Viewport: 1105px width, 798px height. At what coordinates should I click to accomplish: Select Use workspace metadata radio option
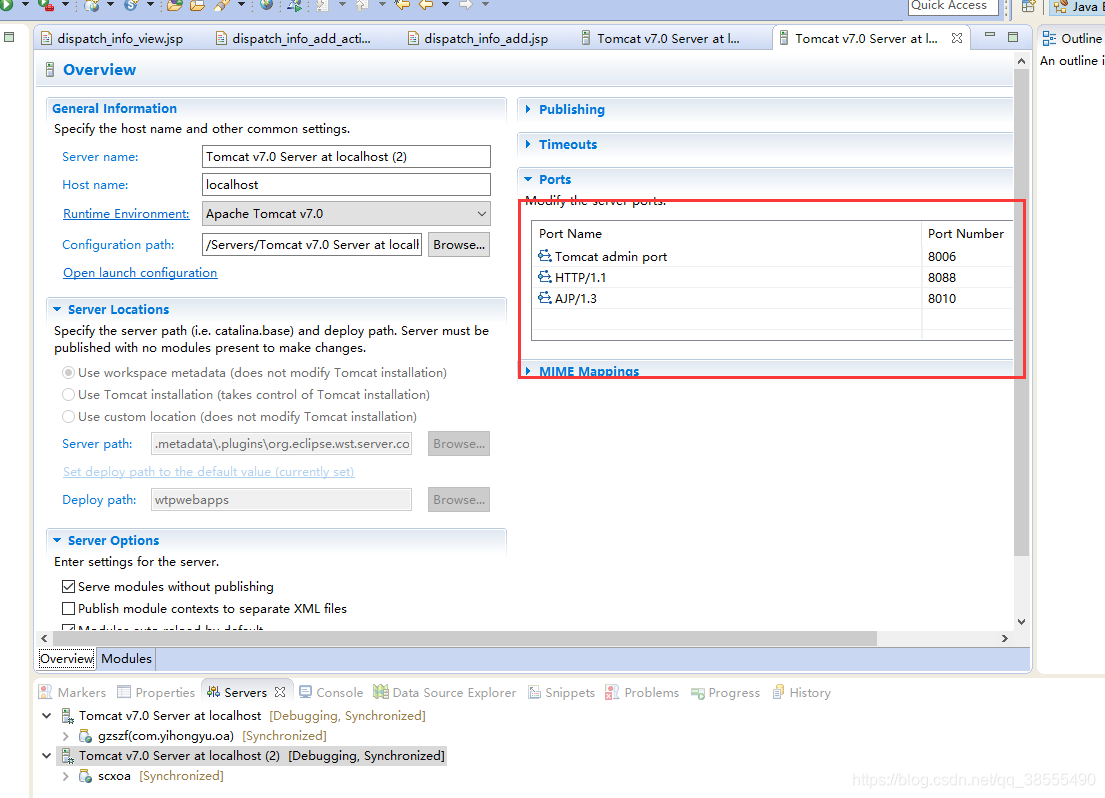(x=68, y=372)
